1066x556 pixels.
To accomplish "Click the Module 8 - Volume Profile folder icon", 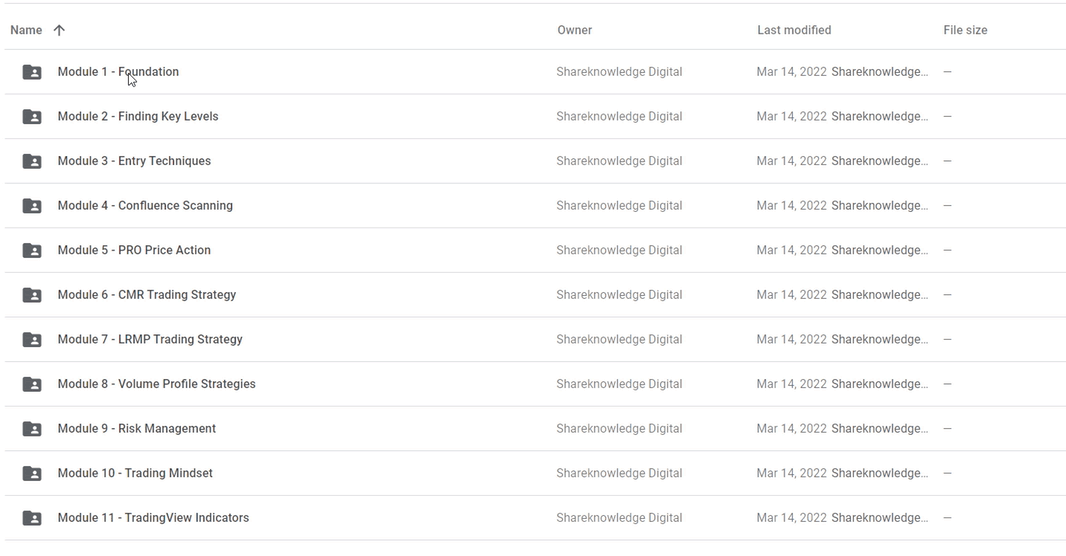I will point(32,384).
